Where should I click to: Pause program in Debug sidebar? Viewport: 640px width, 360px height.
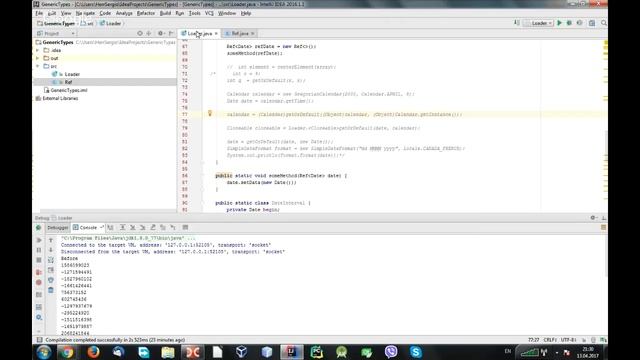[x=39, y=250]
